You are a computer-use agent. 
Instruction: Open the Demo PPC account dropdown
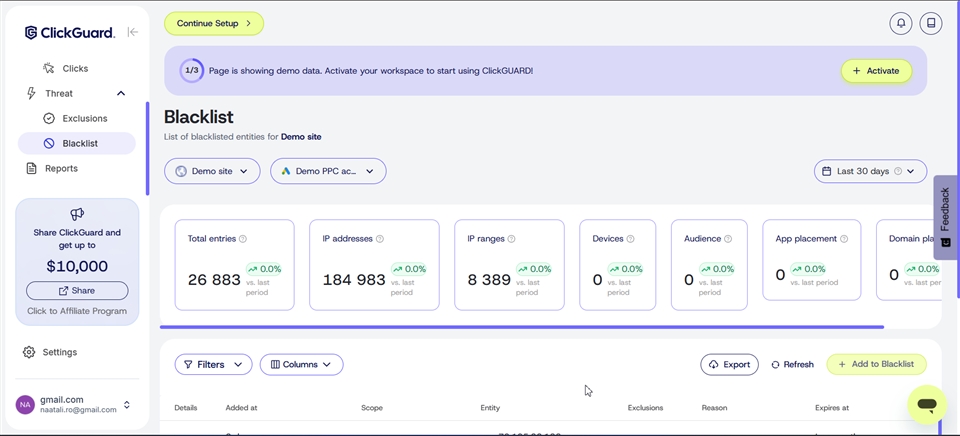328,171
